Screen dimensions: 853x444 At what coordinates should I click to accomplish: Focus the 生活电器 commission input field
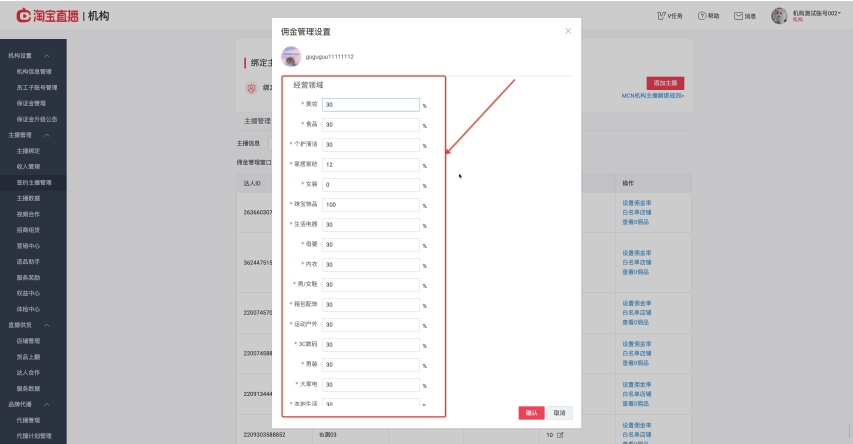coord(370,225)
